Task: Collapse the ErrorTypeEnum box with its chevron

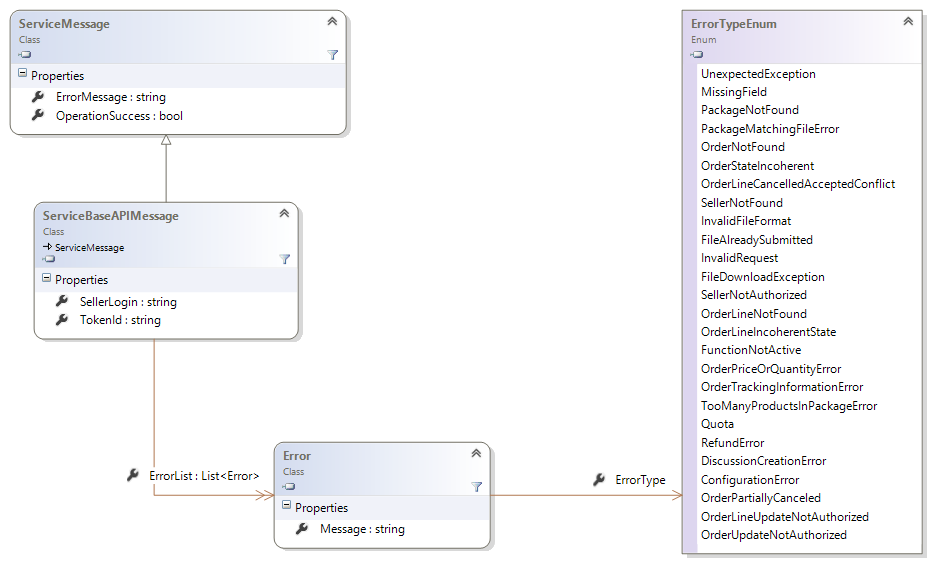Action: coord(908,21)
